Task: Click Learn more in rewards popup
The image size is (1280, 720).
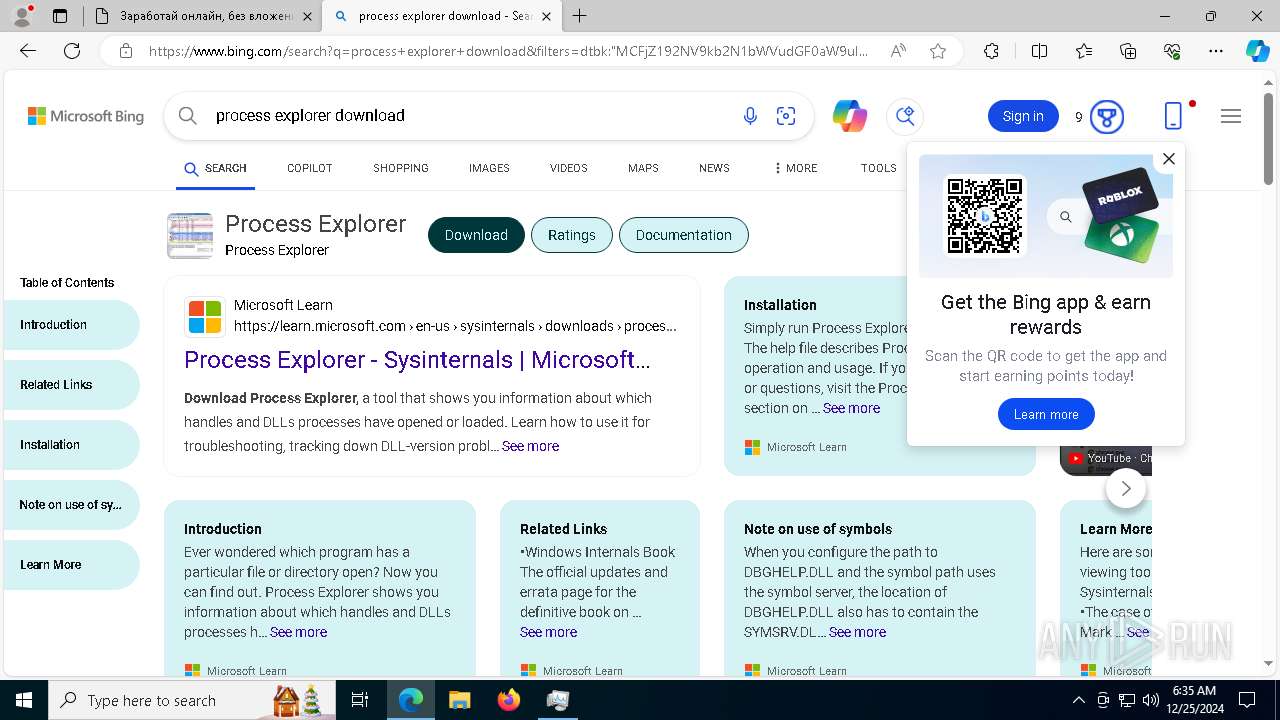Action: click(1046, 414)
